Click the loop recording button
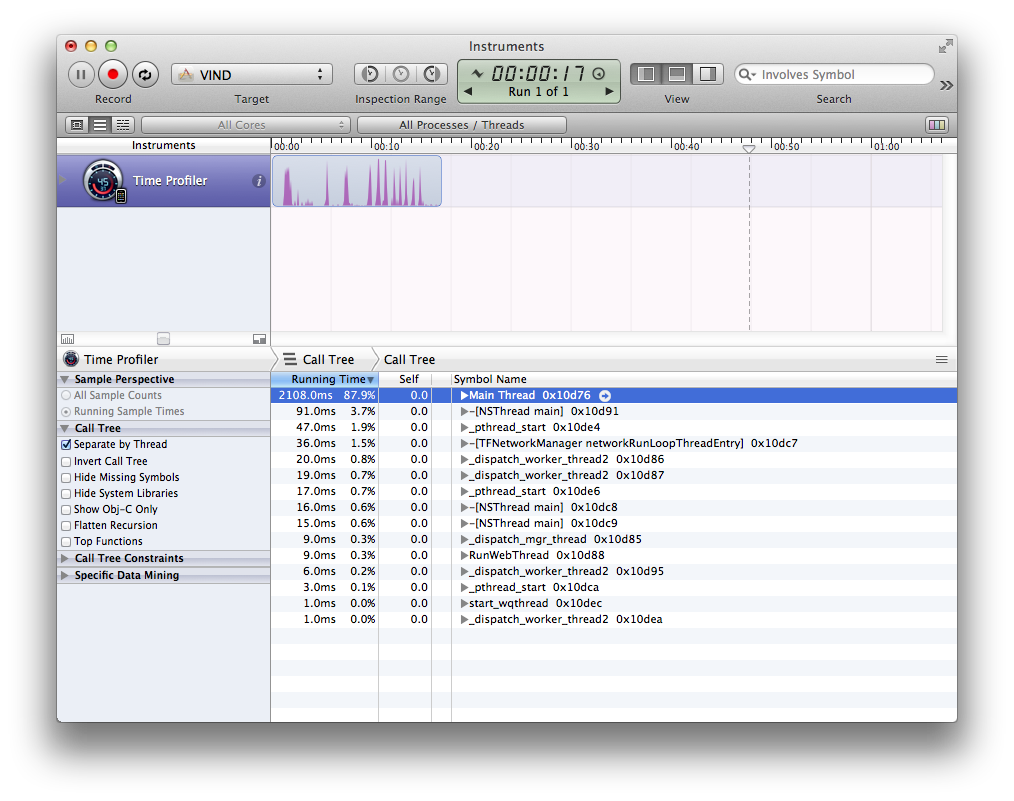The height and width of the screenshot is (801, 1014). click(145, 74)
